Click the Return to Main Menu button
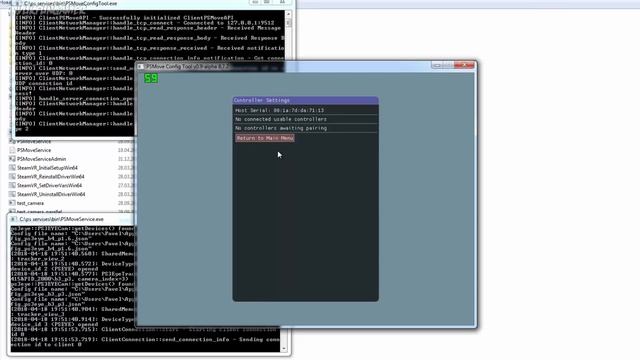Image resolution: width=640 pixels, height=360 pixels. point(264,138)
